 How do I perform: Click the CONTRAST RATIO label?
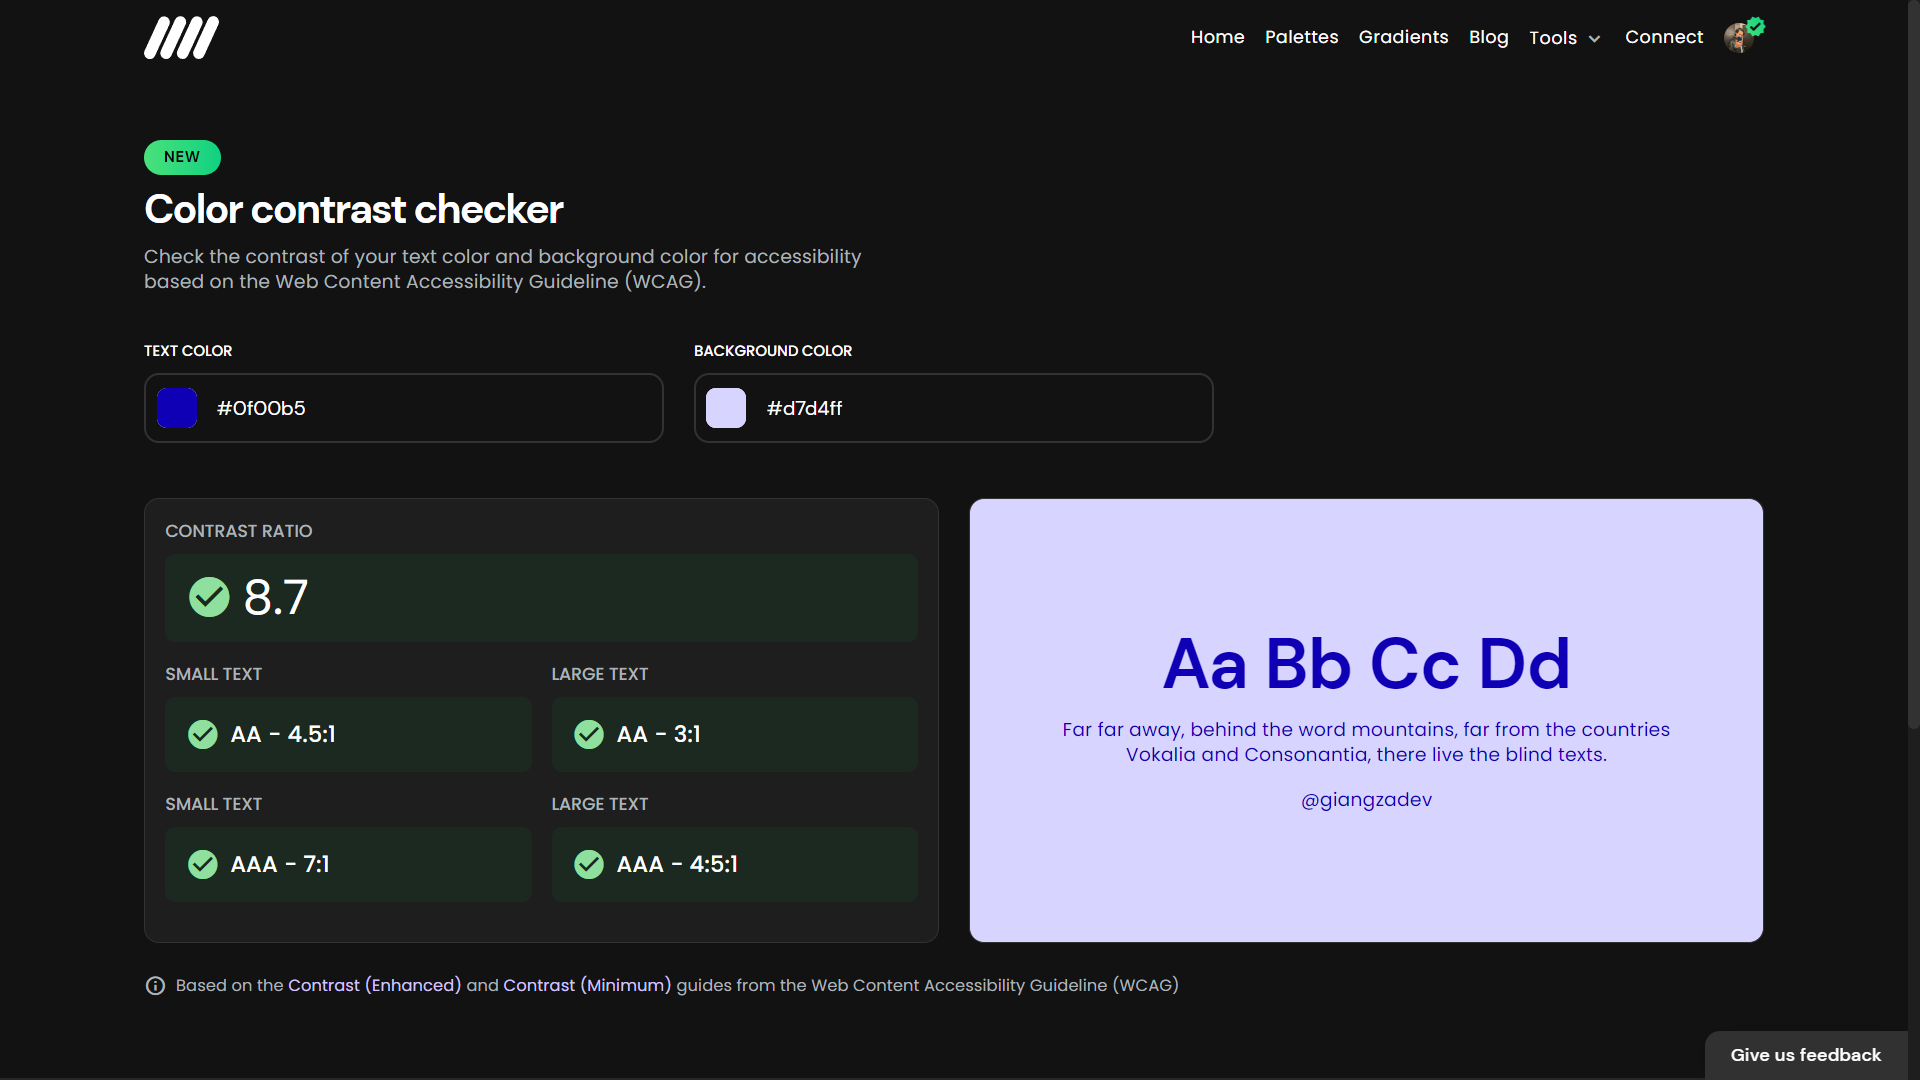[239, 531]
